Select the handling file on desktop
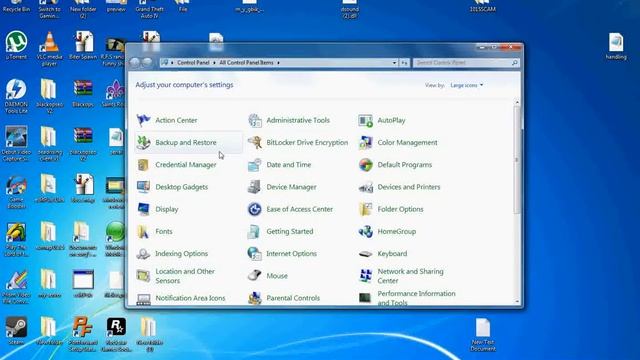This screenshot has height=360, width=640. pyautogui.click(x=616, y=46)
